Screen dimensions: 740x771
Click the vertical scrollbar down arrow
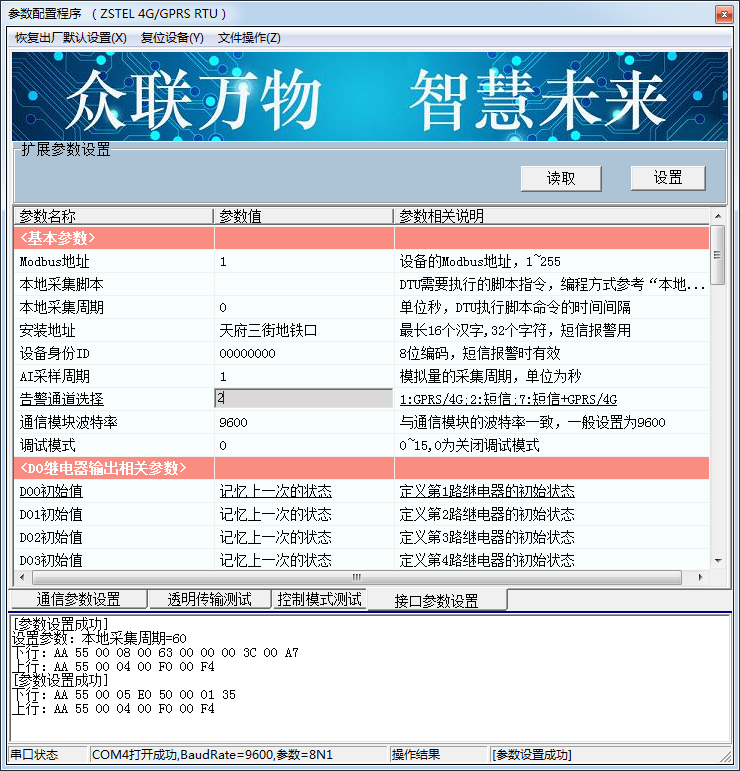point(718,561)
